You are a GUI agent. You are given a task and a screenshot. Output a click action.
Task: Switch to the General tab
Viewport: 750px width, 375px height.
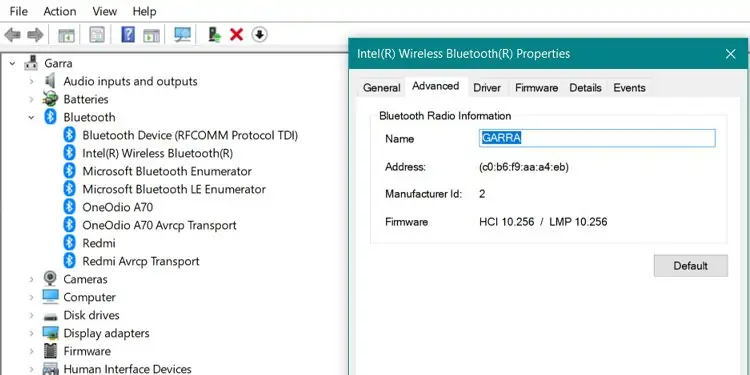click(381, 88)
